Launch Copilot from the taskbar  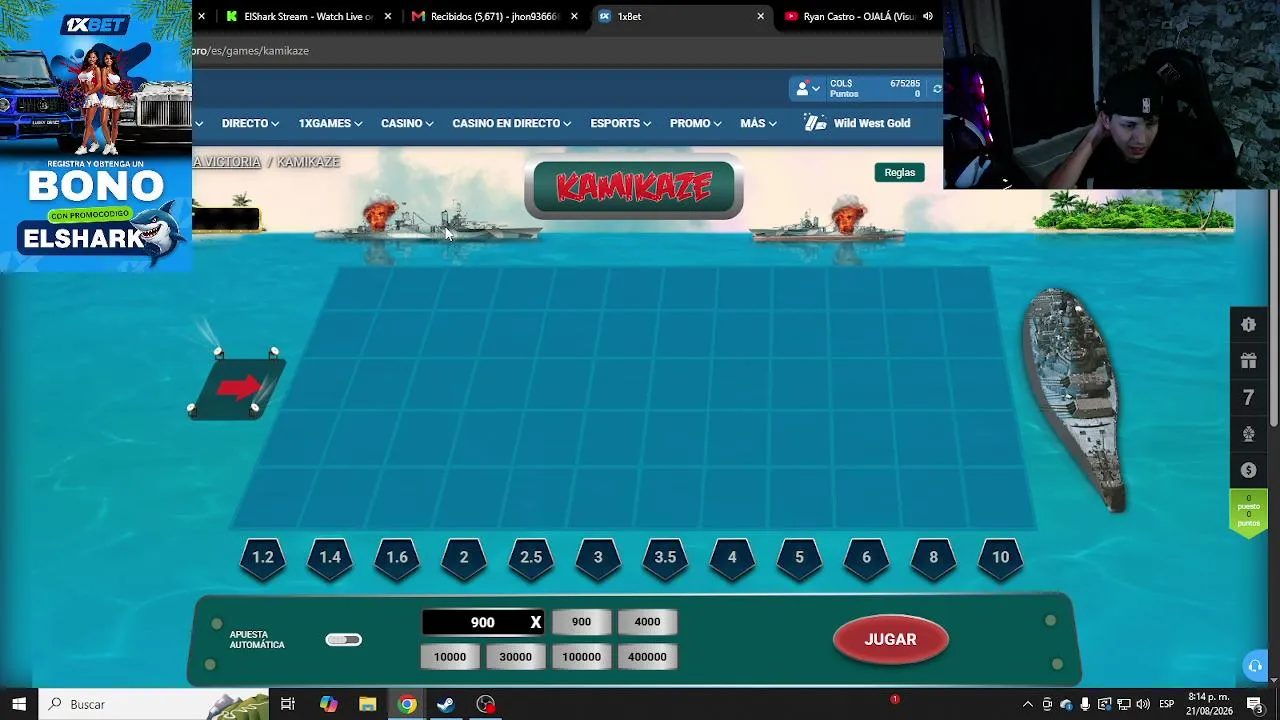coord(328,704)
